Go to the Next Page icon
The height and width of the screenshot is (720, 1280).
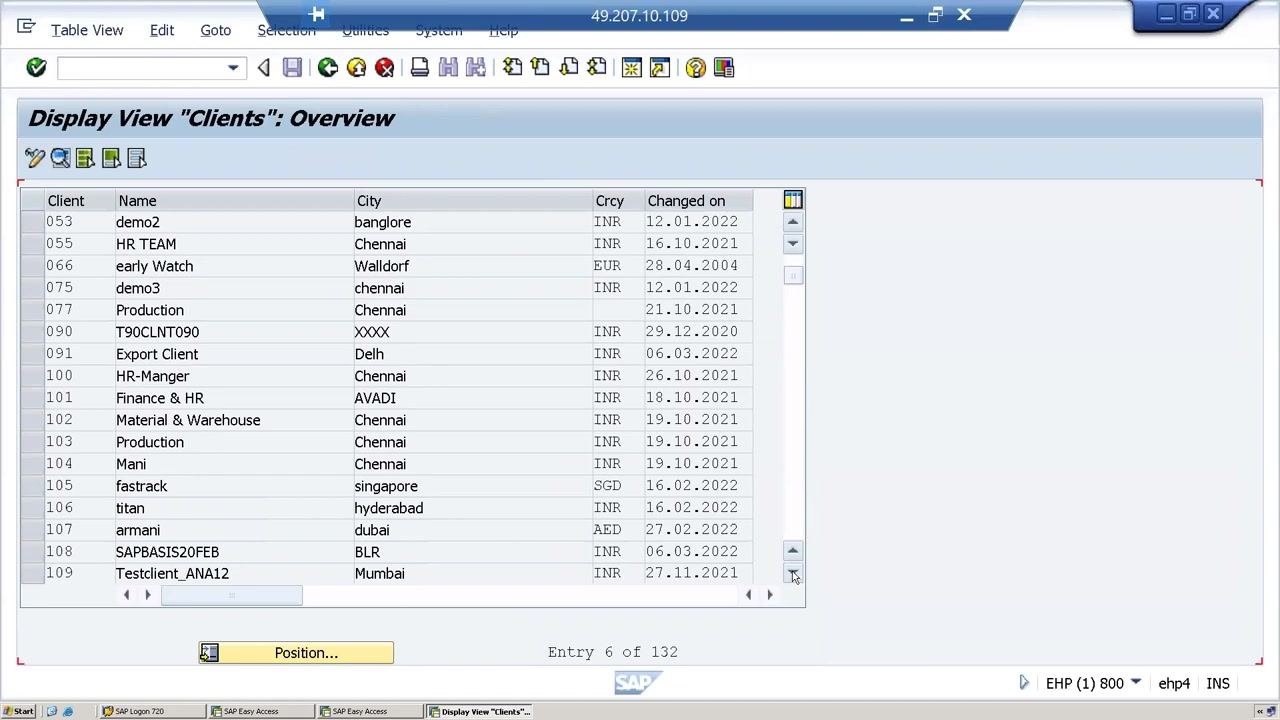click(x=568, y=68)
